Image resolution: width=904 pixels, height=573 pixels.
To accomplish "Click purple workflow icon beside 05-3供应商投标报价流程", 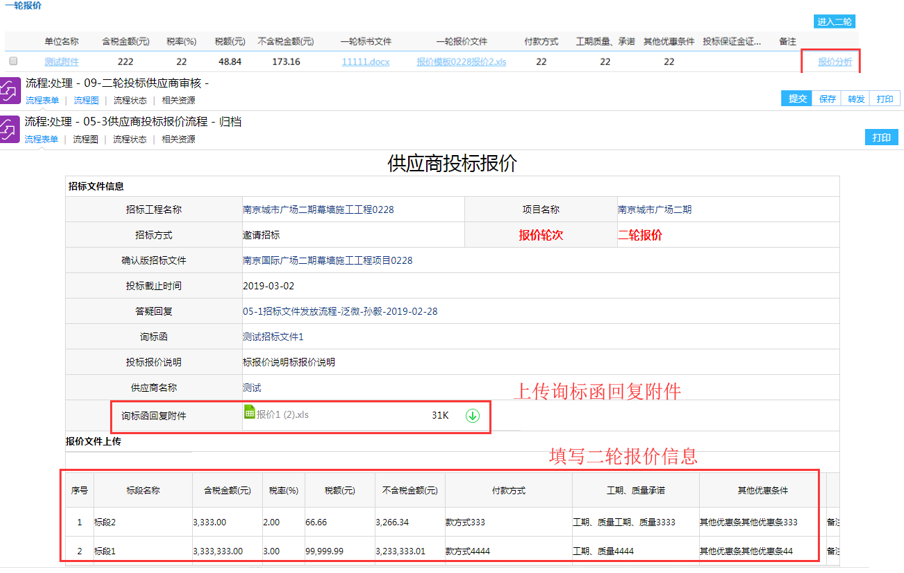I will 10,129.
